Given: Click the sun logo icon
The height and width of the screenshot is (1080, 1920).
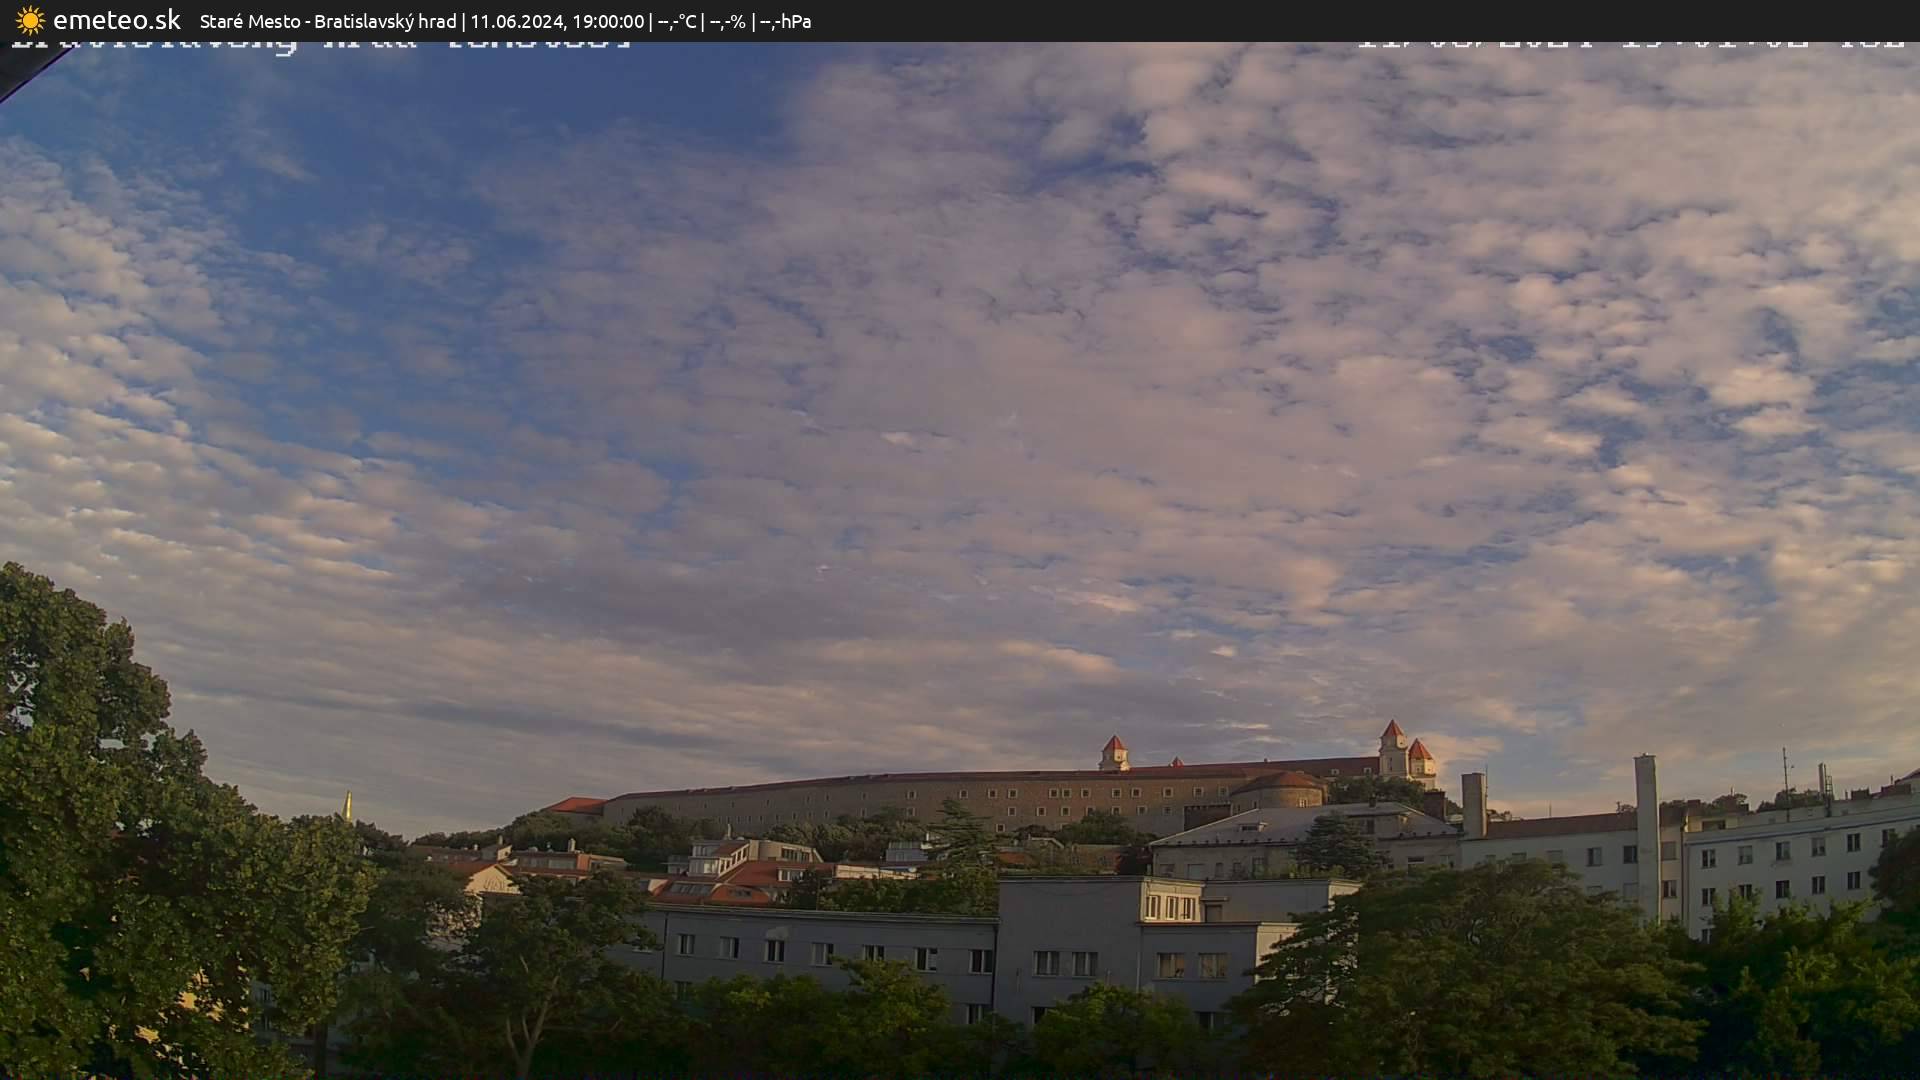Looking at the screenshot, I should (30, 20).
